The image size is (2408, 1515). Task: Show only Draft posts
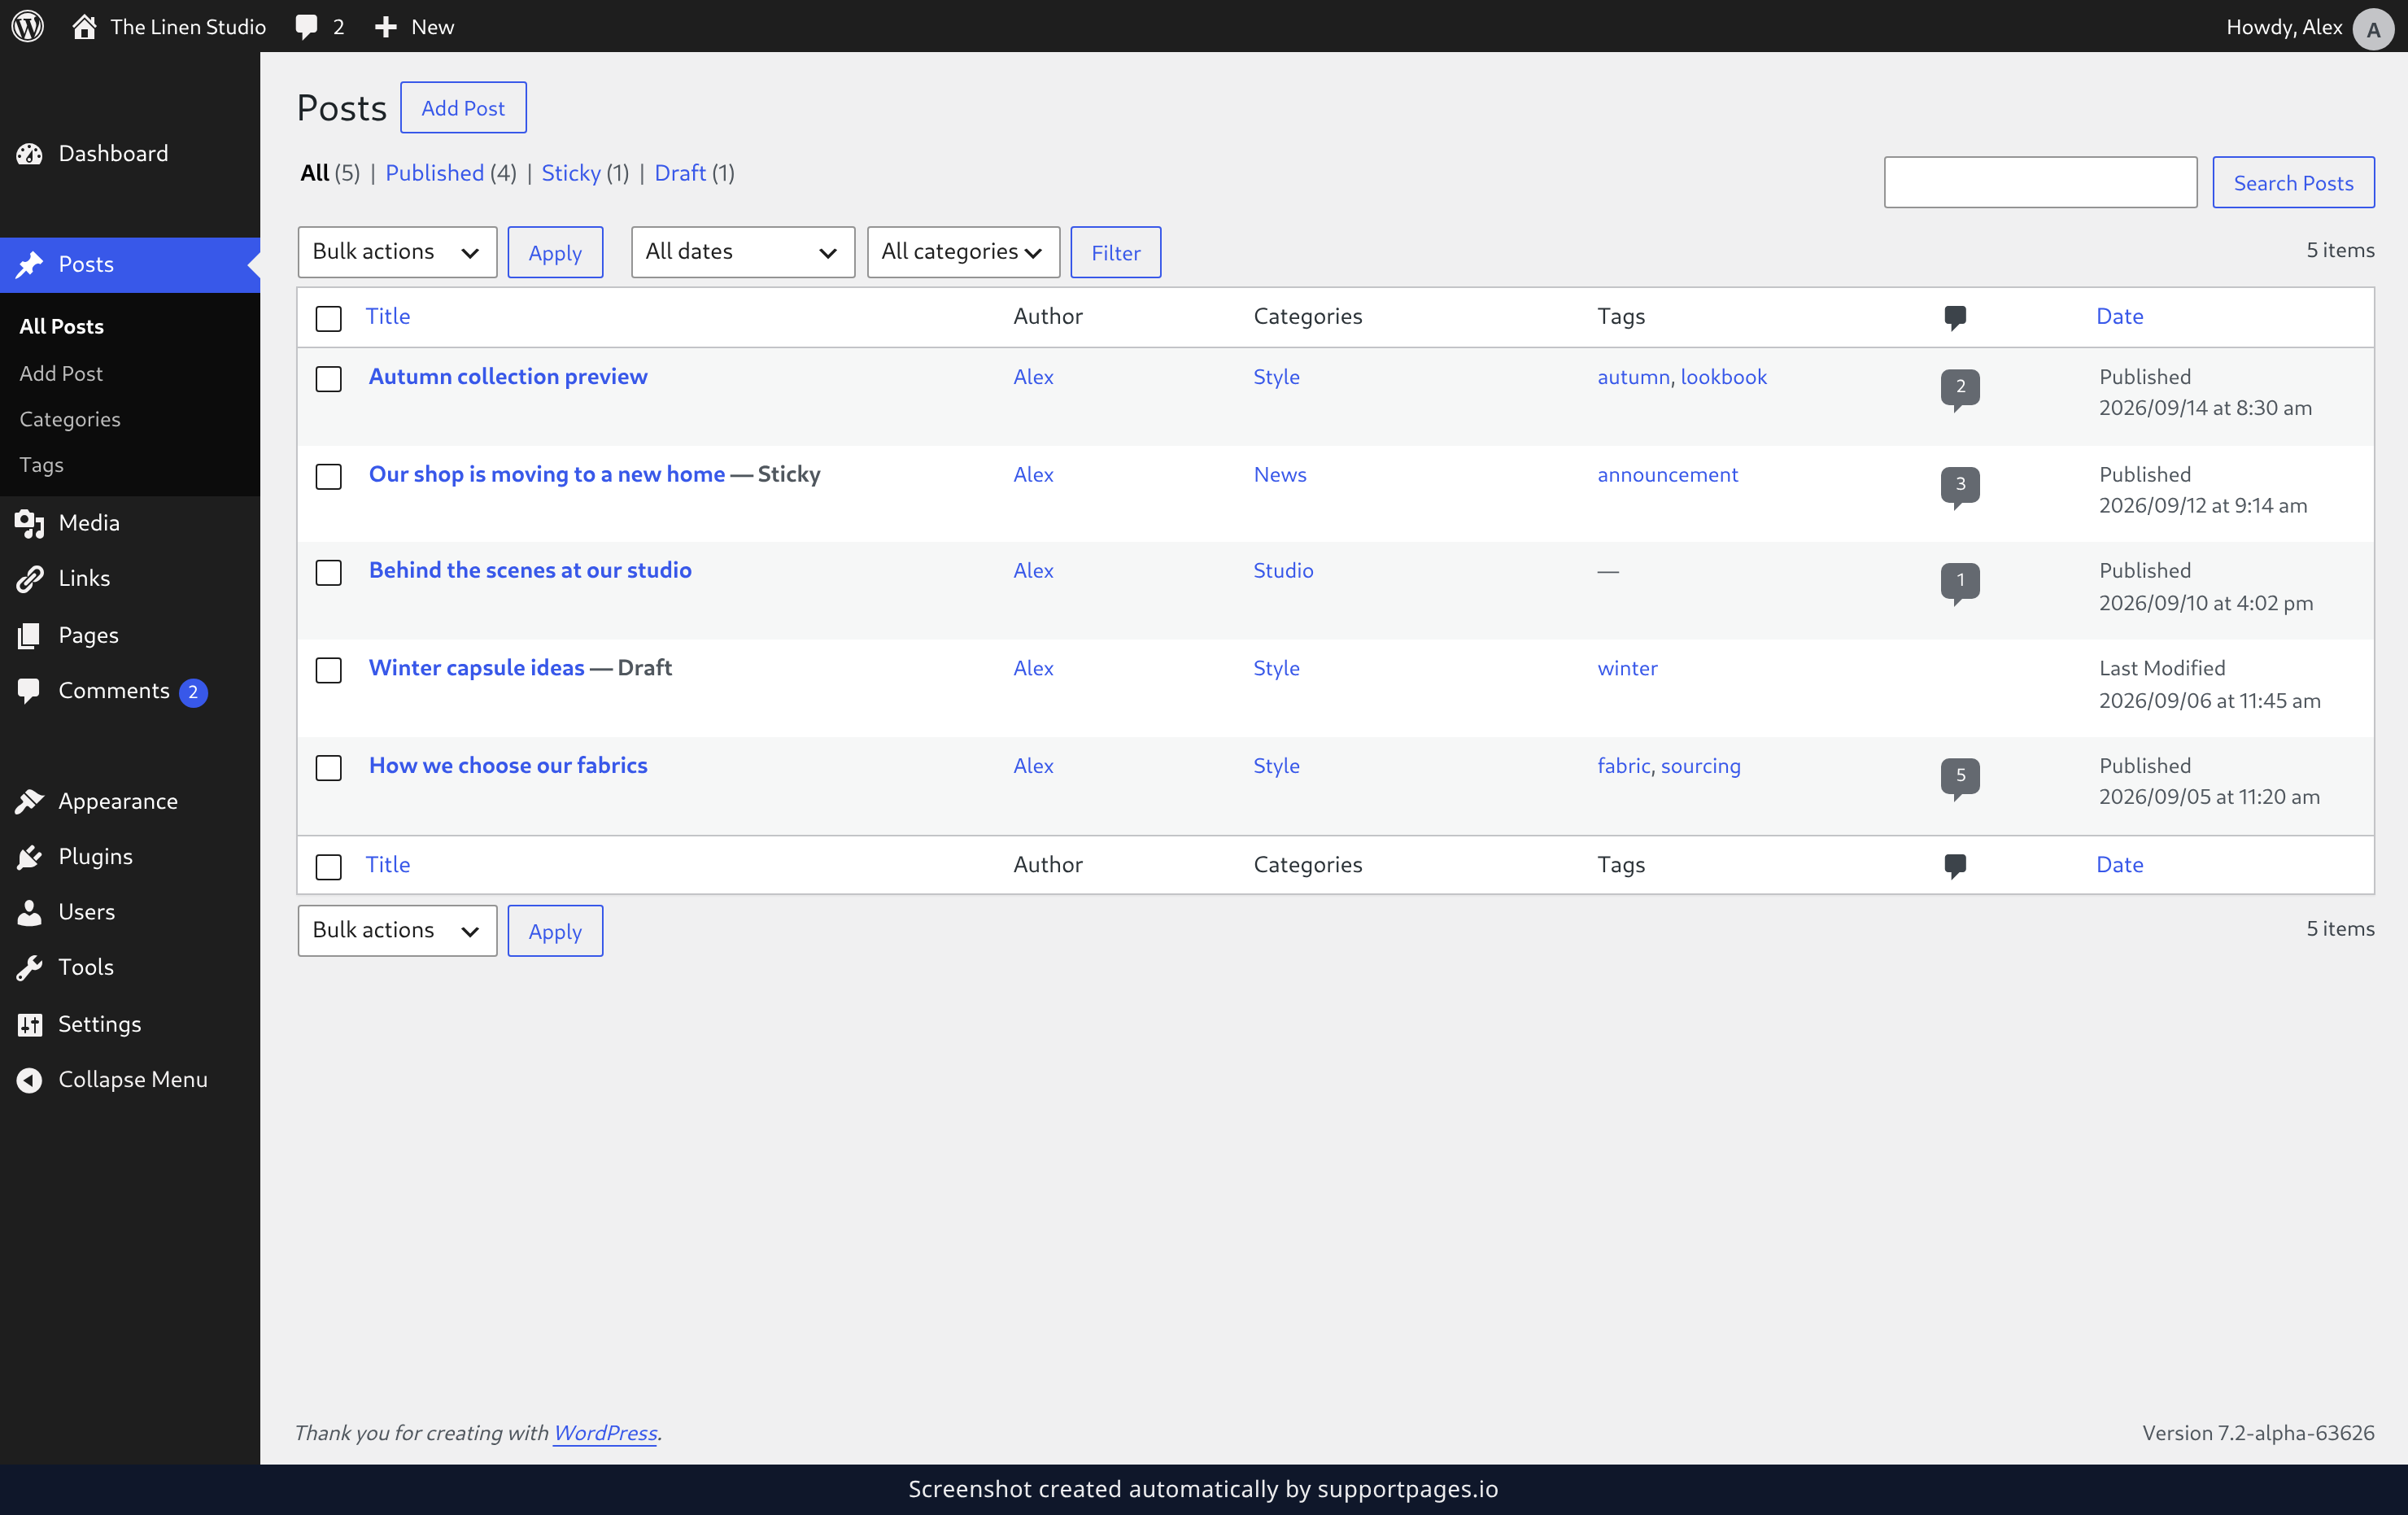(x=680, y=173)
